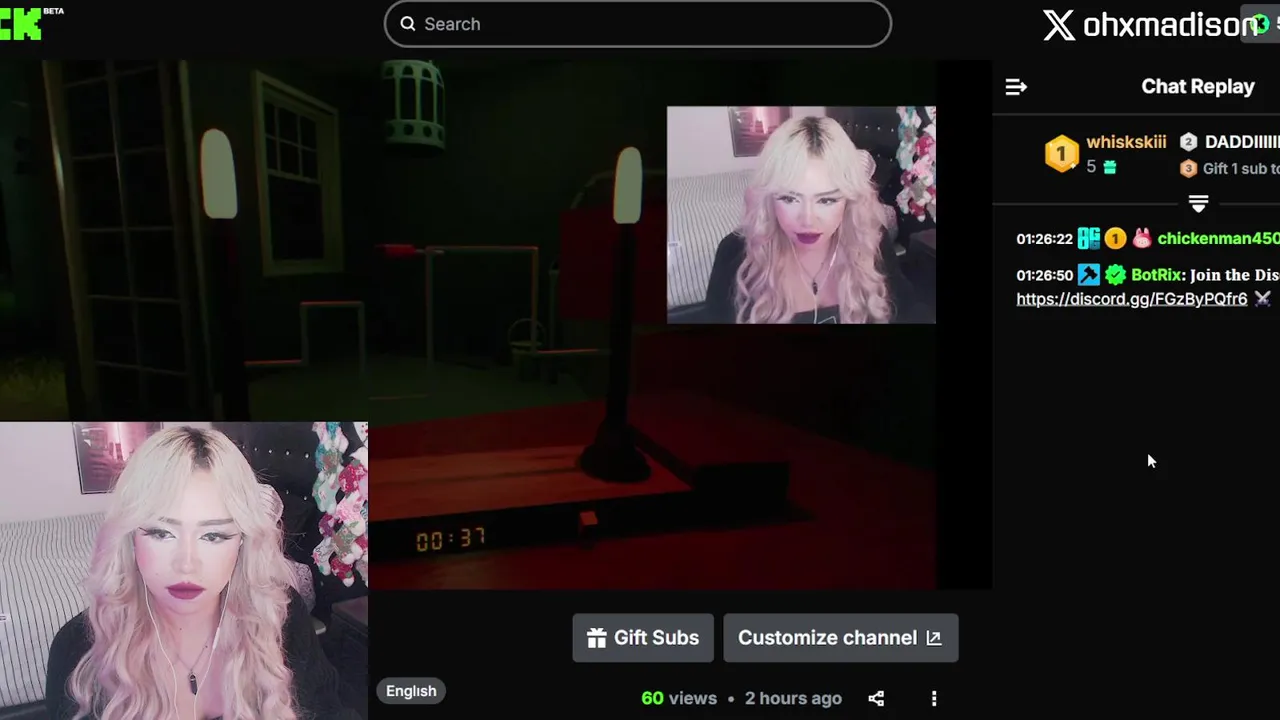Click the bunny badge beside chickenman450
Screen dimensions: 1280x720
(1141, 239)
